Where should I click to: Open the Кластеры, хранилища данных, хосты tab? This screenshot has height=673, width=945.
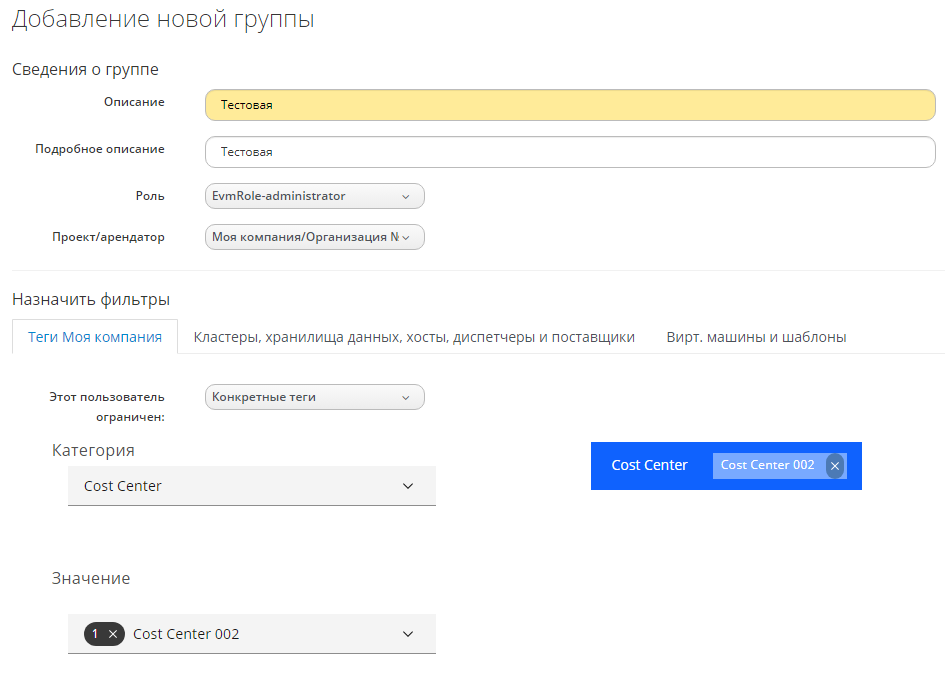pyautogui.click(x=414, y=337)
